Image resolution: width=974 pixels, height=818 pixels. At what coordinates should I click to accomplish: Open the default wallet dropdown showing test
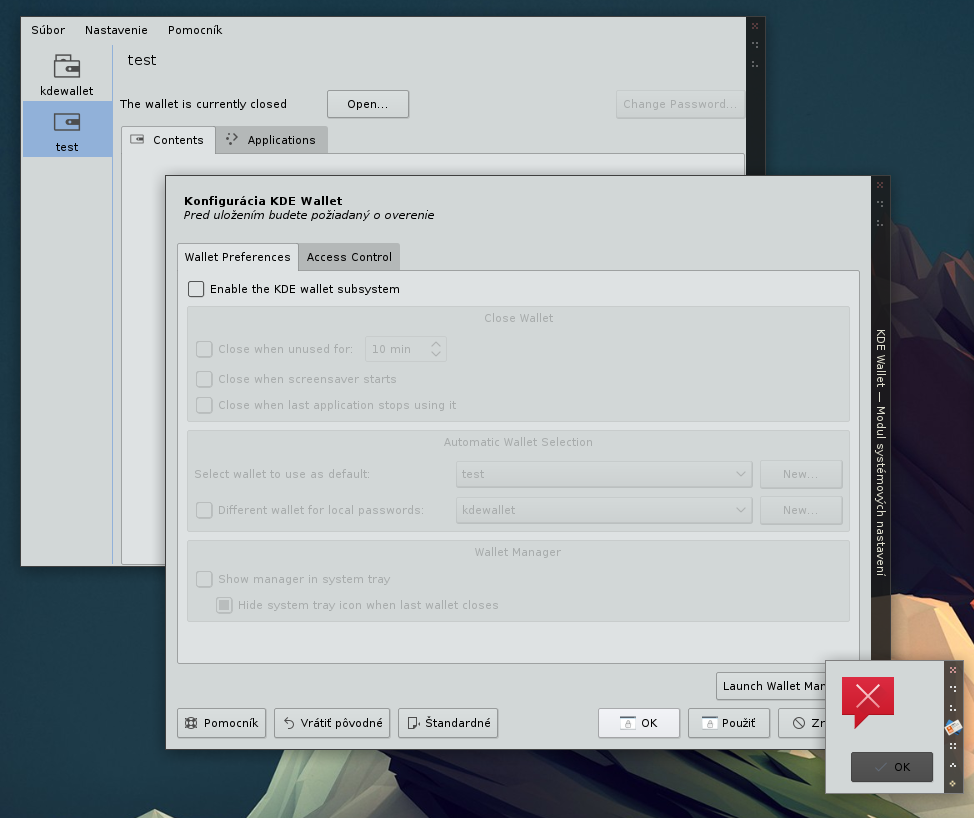tap(604, 474)
